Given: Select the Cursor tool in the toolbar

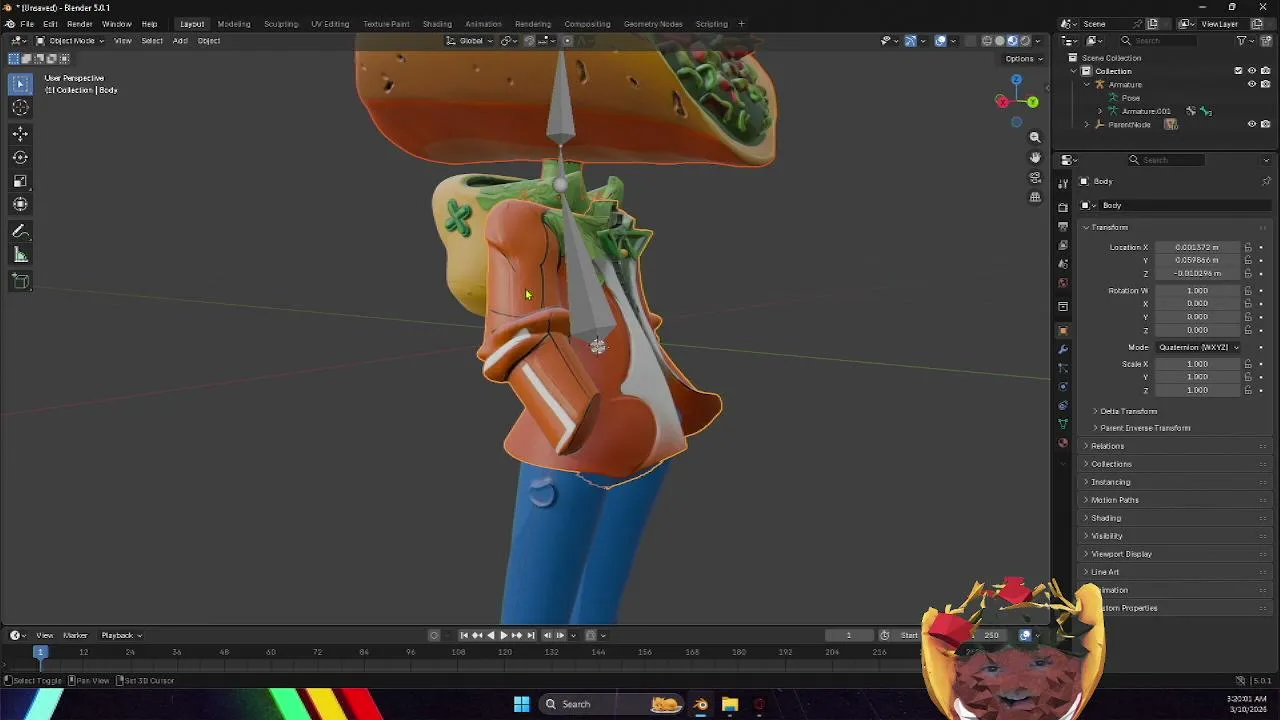Looking at the screenshot, I should [20, 107].
